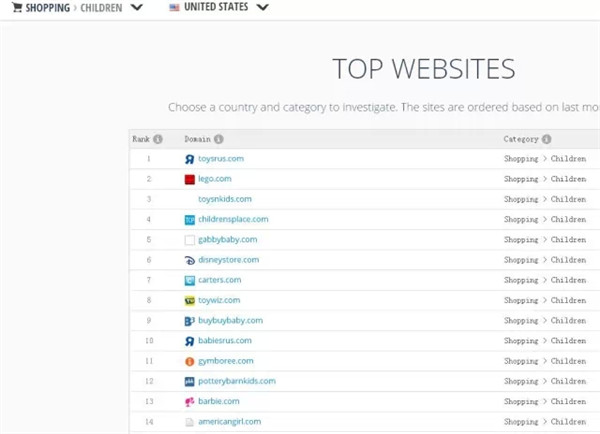Open the gymboree.com link

coord(225,361)
